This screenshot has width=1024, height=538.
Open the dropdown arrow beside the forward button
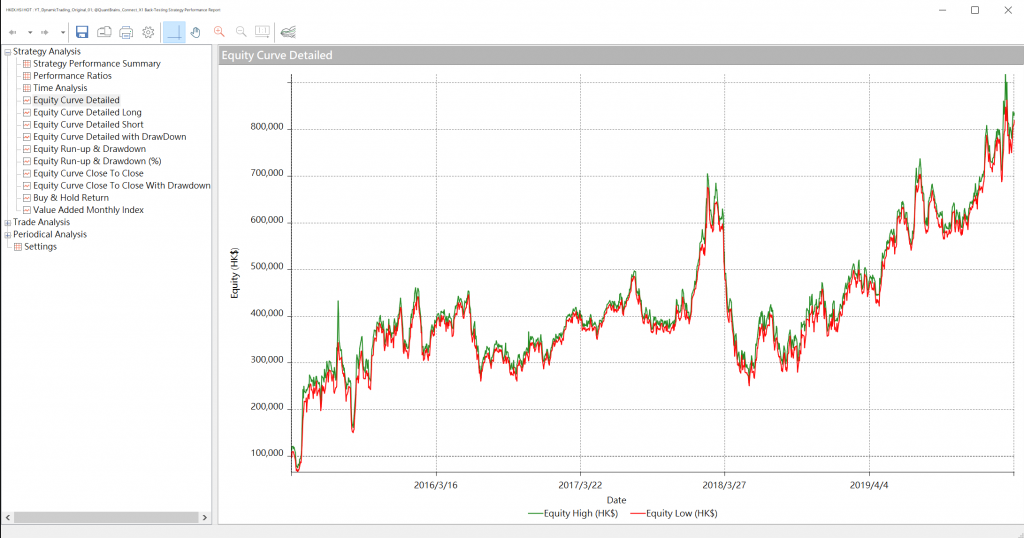(x=62, y=32)
